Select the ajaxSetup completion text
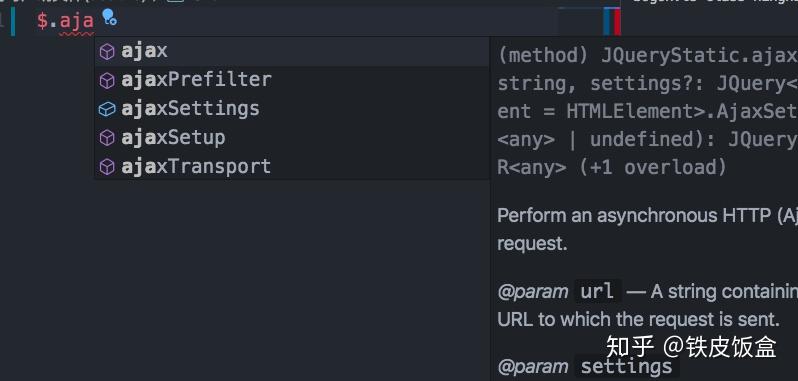Viewport: 798px width, 381px height. click(173, 138)
